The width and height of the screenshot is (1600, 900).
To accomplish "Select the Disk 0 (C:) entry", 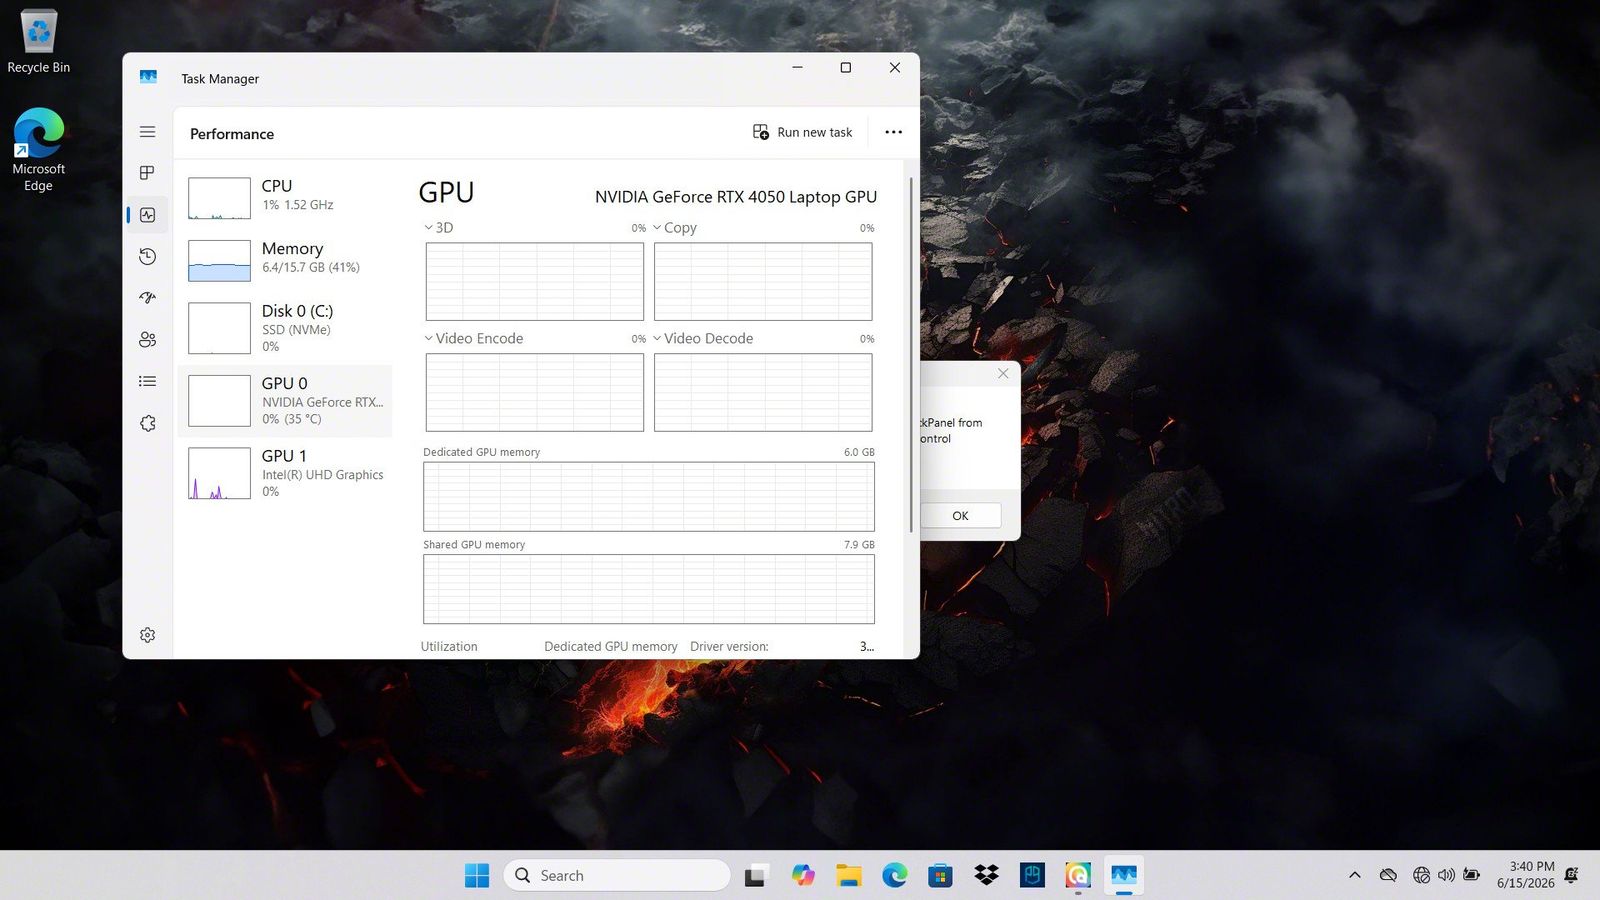I will [285, 328].
